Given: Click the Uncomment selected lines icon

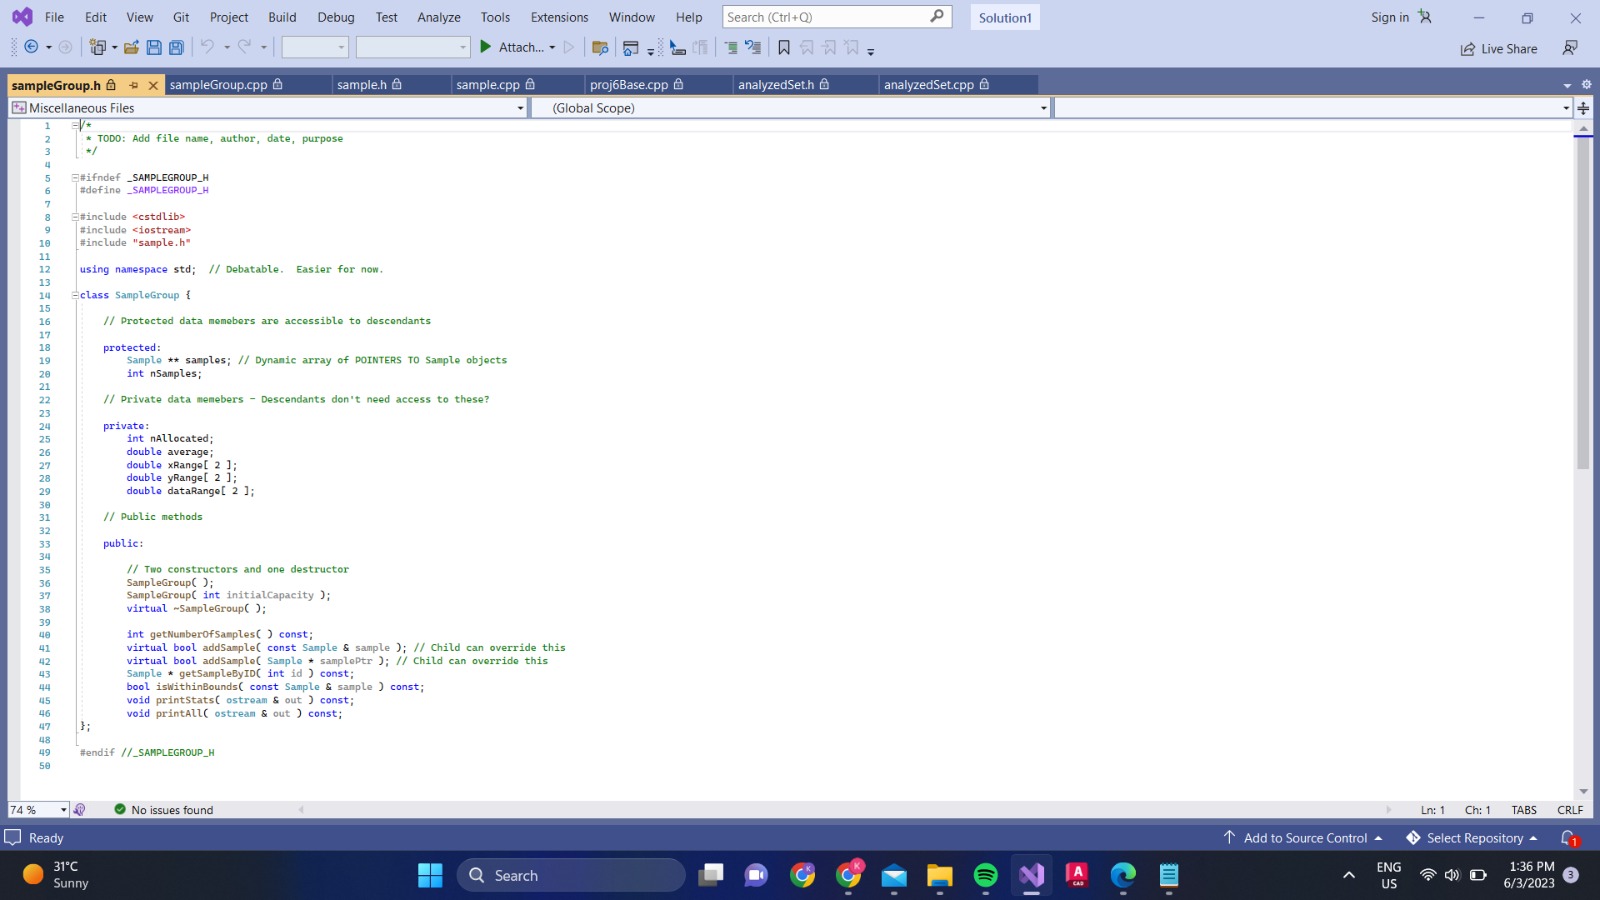Looking at the screenshot, I should pyautogui.click(x=753, y=47).
